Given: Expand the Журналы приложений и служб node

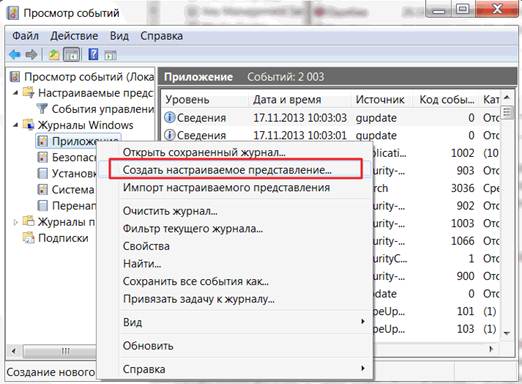Looking at the screenshot, I should pos(15,222).
